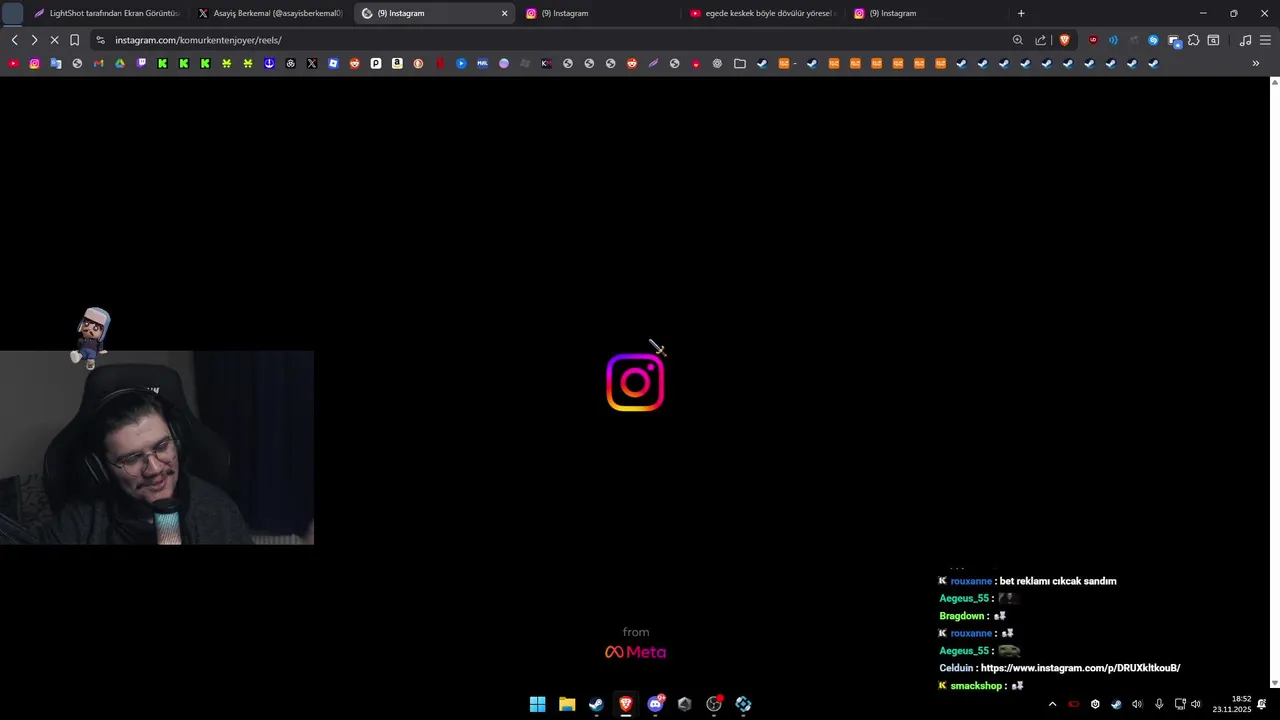
Task: Open the Twitch bookmark
Action: coord(141,63)
